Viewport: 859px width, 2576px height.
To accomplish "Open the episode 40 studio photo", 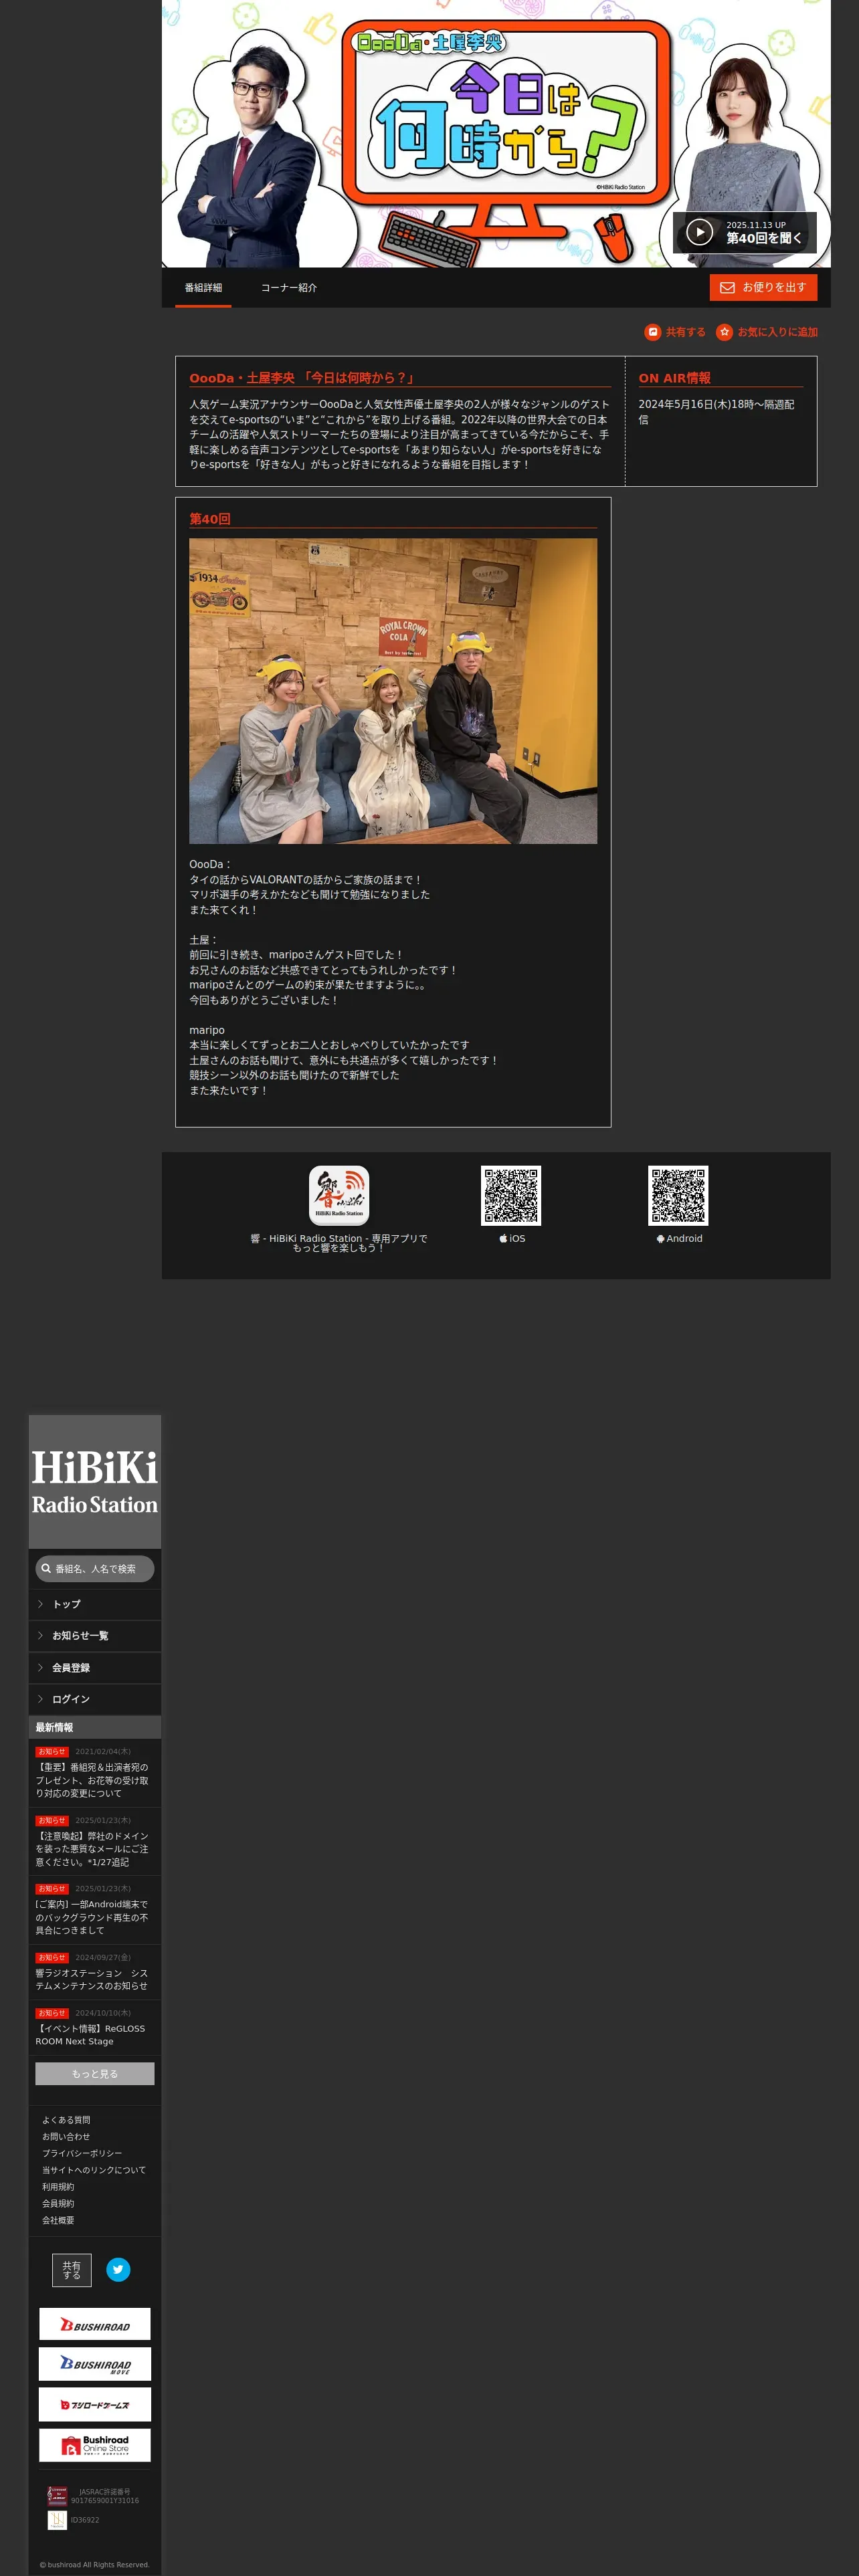I will click(393, 691).
